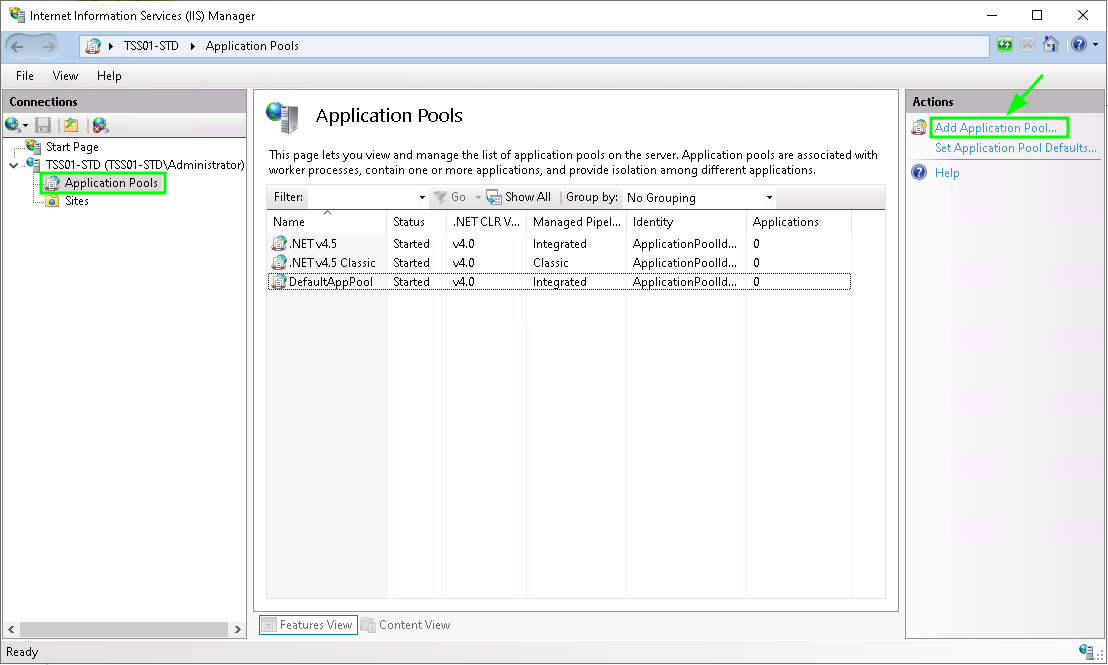
Task: Open dropdown next to Create Connection icon
Action: tap(25, 126)
